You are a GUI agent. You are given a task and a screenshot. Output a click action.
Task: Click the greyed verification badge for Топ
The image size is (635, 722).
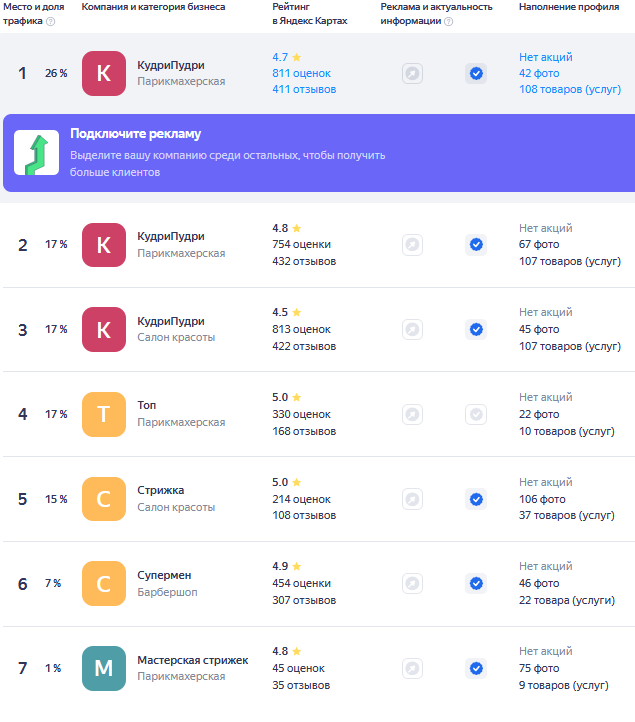[476, 414]
